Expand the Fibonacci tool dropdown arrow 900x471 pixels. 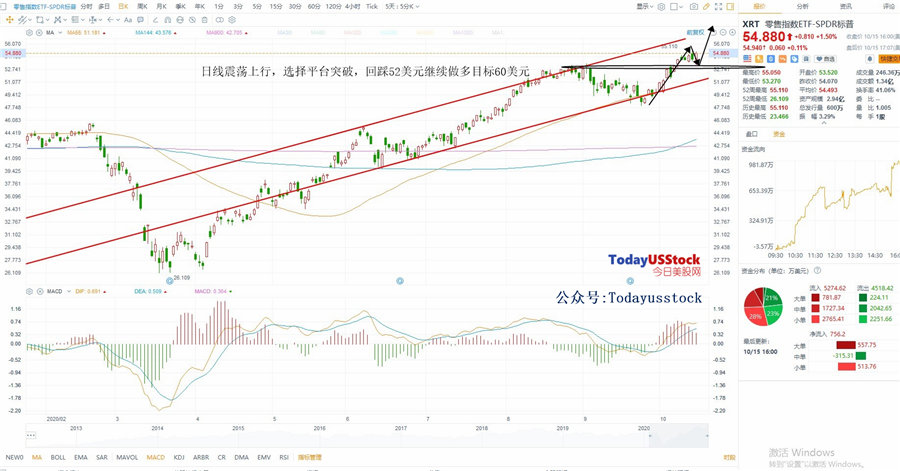[83, 20]
